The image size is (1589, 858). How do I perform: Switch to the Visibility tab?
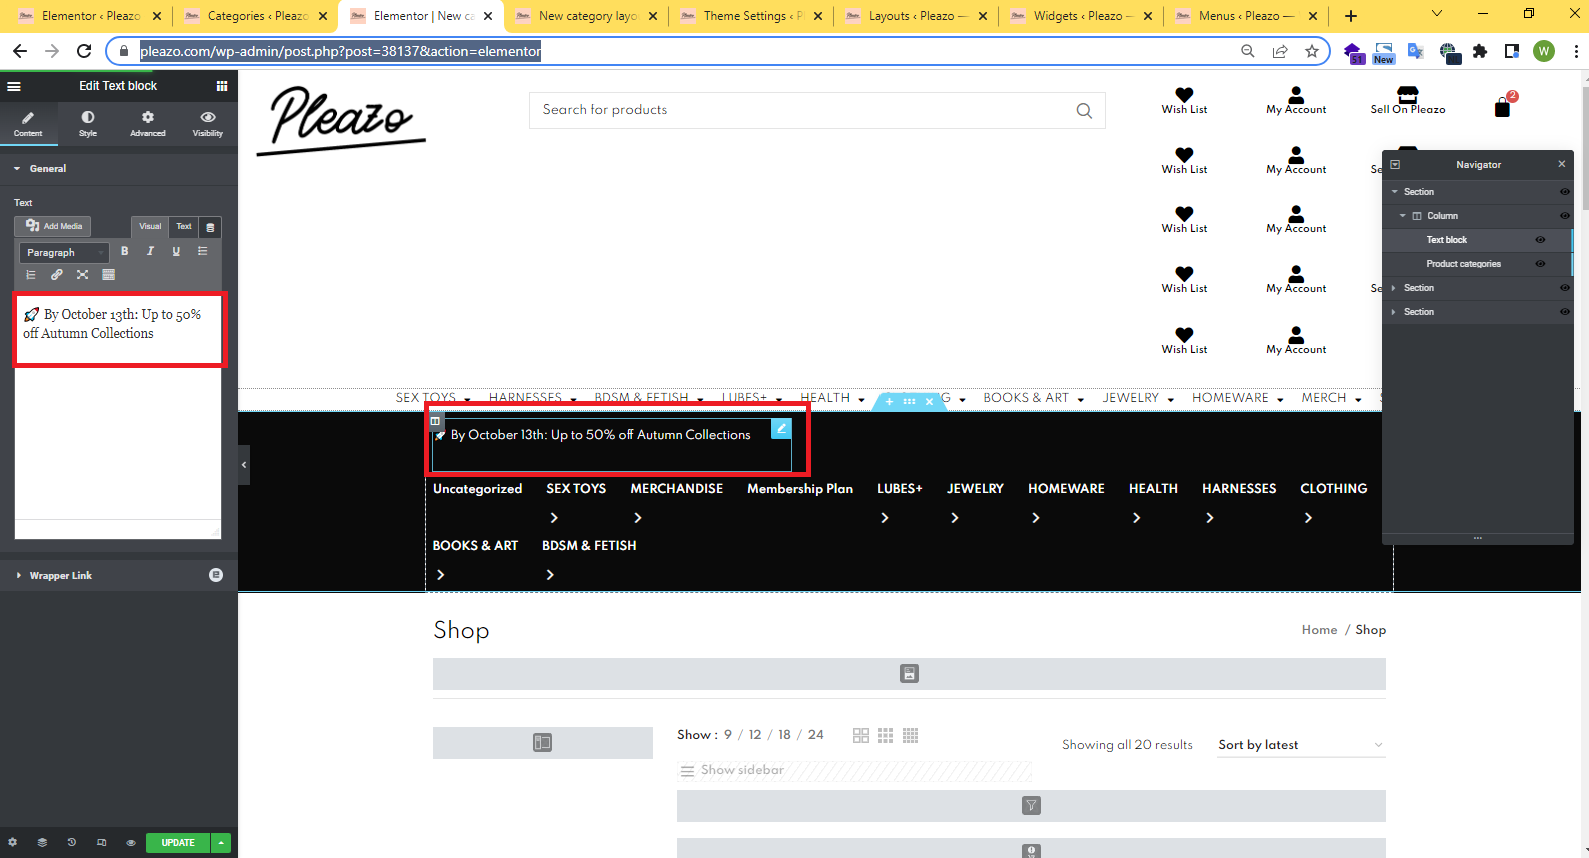(208, 123)
